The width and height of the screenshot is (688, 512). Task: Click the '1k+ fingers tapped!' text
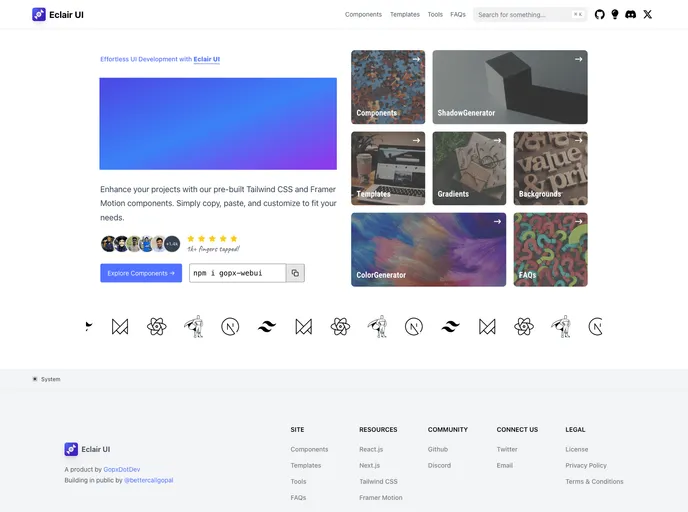[x=213, y=249]
